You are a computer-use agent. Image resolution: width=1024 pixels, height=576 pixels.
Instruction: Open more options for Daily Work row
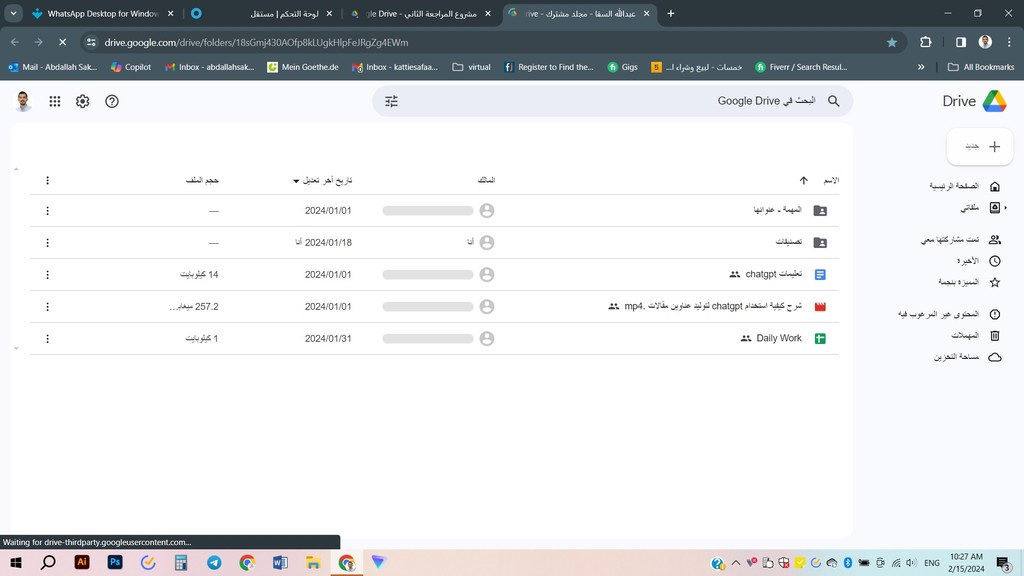[47, 339]
